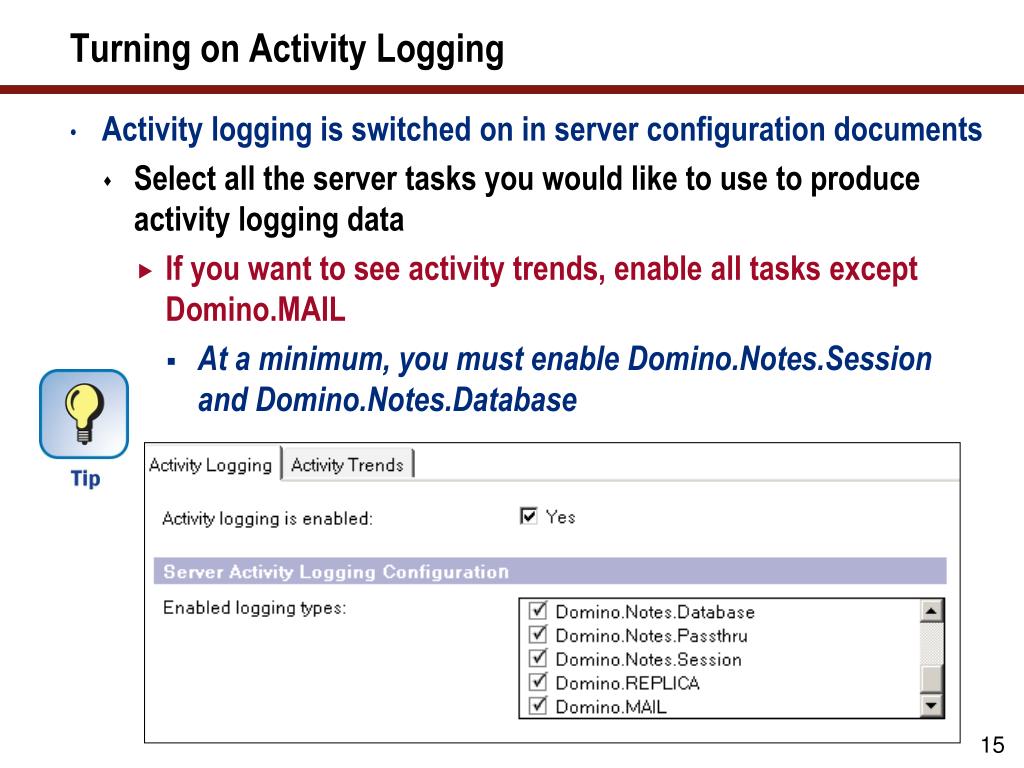1024x768 pixels.
Task: Click the scrollbar thumb in logging types list
Action: [931, 678]
